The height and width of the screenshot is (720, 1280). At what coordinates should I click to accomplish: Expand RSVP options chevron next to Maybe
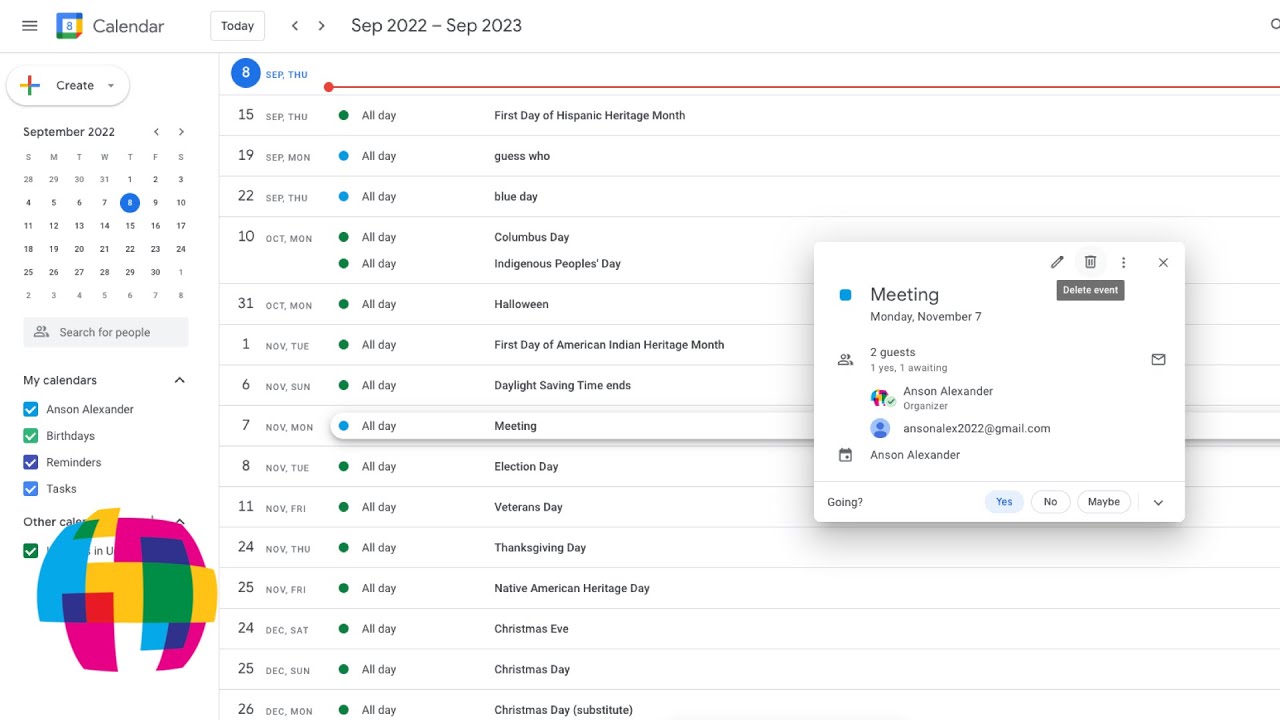coord(1158,502)
